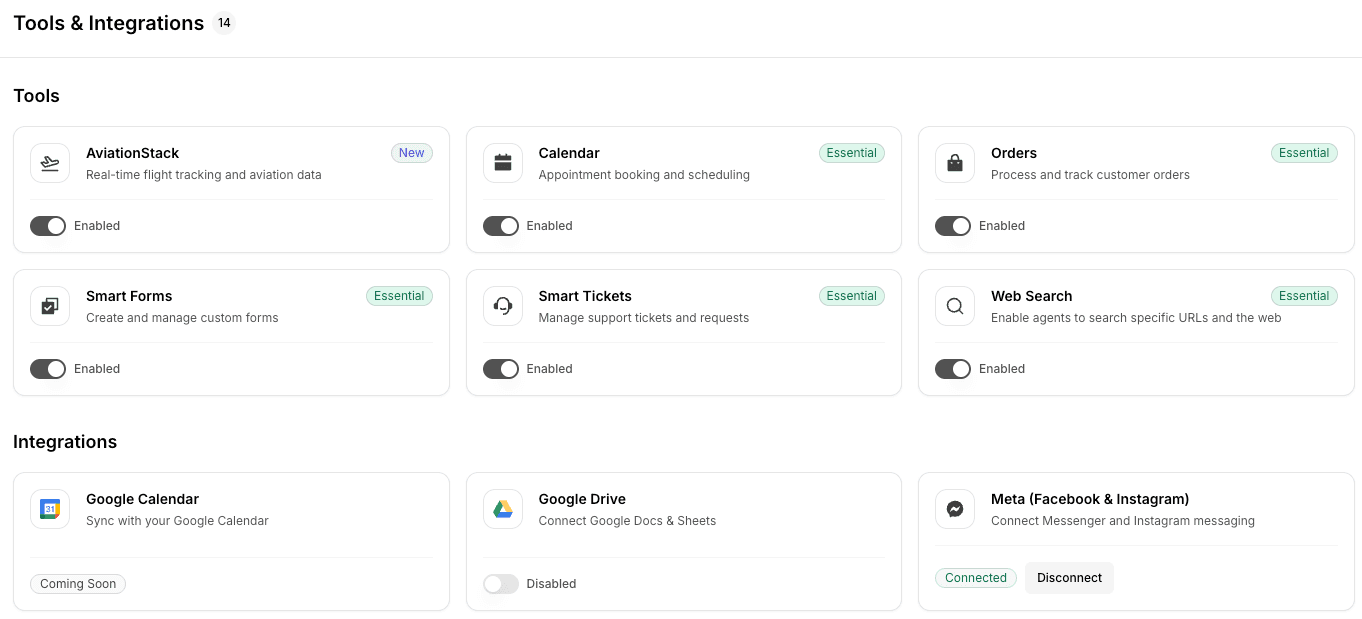Select the Smart Tickets headset icon
1362x619 pixels.
(x=503, y=306)
